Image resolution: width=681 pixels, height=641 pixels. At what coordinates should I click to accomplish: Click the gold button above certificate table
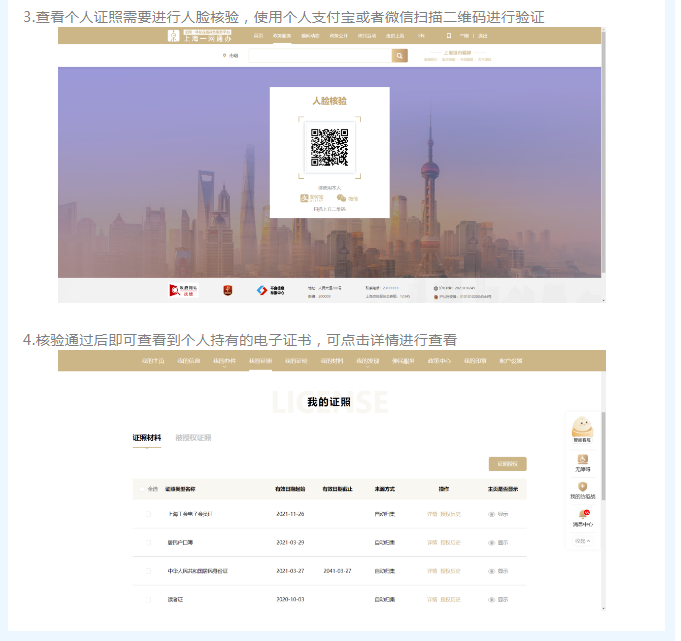click(507, 463)
